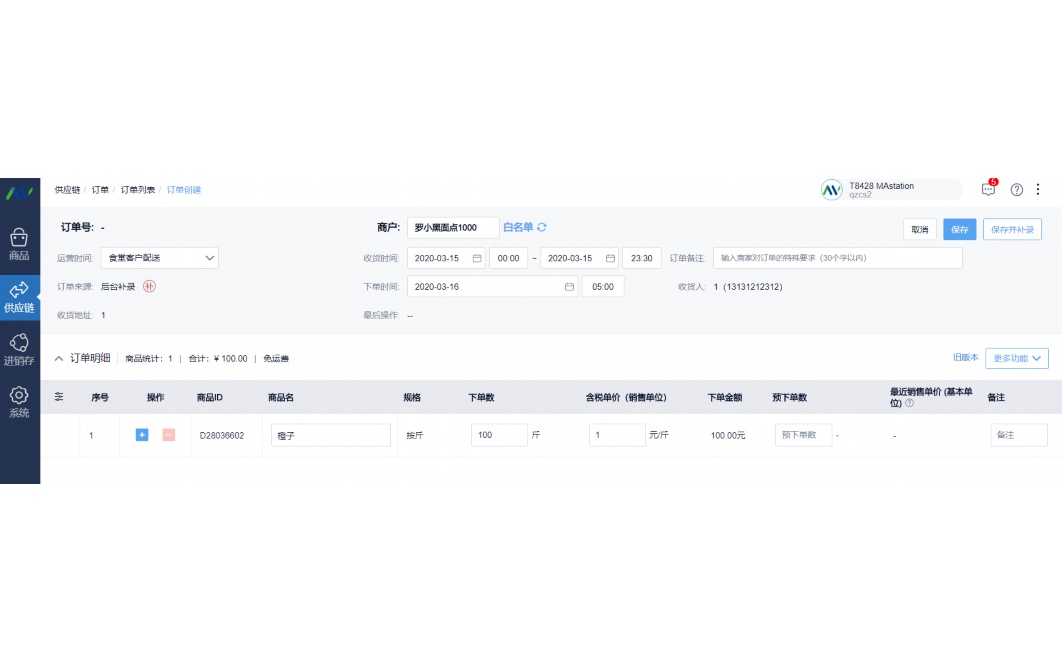The width and height of the screenshot is (1062, 662).
Task: Open the 更多功能 dropdown
Action: point(1016,358)
